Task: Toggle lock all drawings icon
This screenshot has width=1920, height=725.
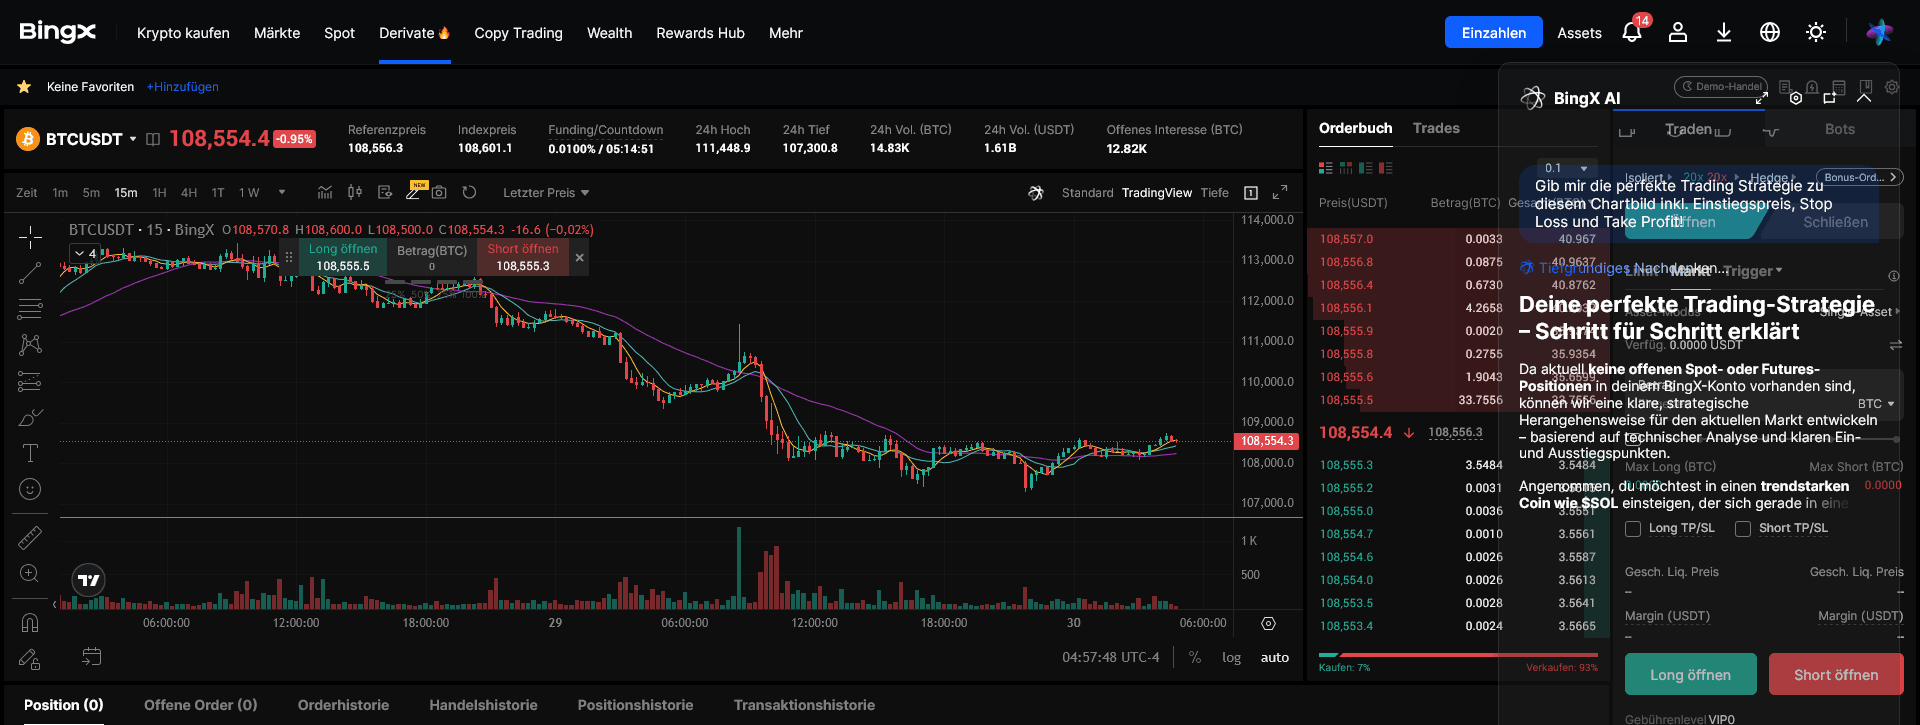Action: (30, 659)
